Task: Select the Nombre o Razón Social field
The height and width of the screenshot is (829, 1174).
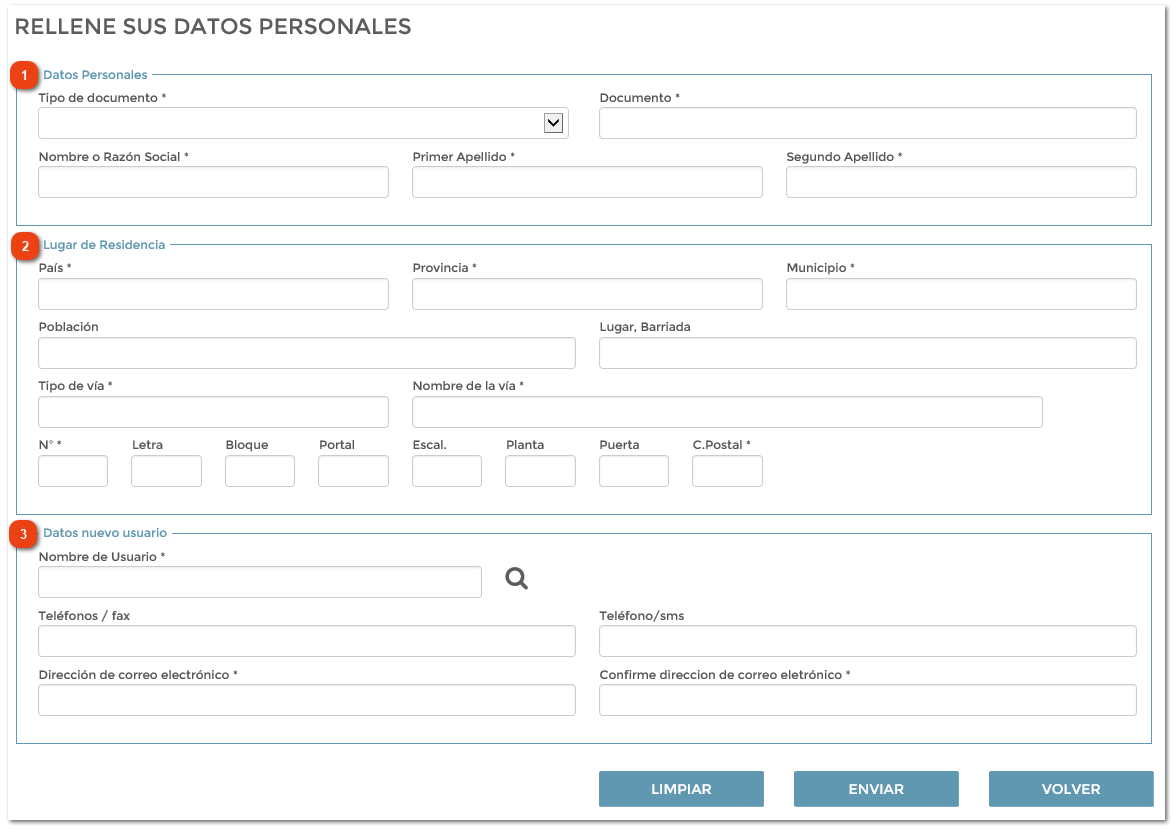Action: point(213,181)
